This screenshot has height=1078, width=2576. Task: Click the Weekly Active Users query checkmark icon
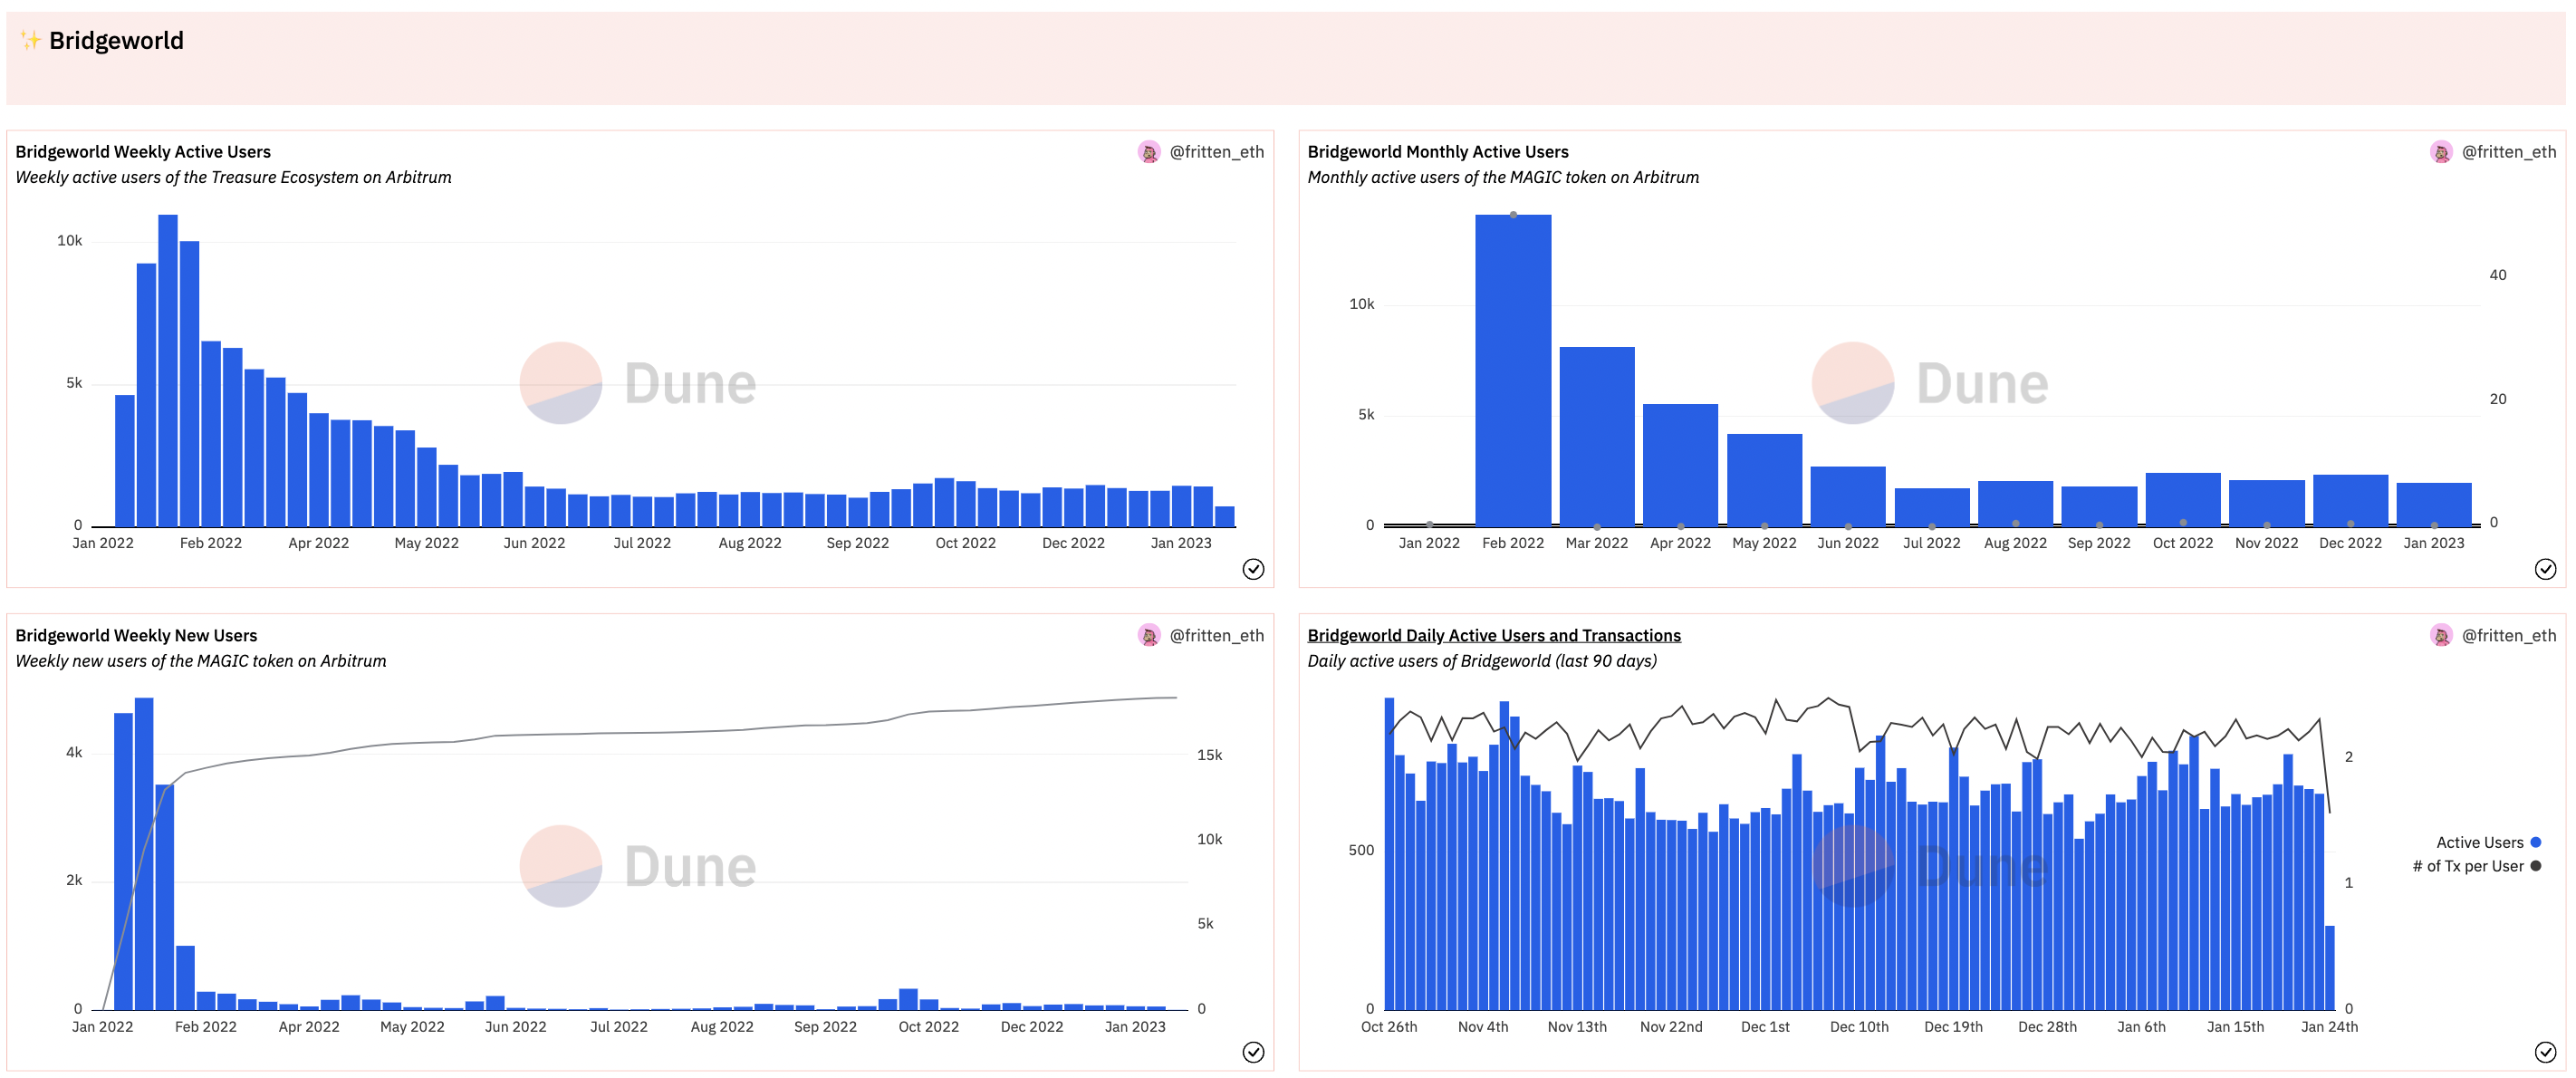(x=1253, y=569)
